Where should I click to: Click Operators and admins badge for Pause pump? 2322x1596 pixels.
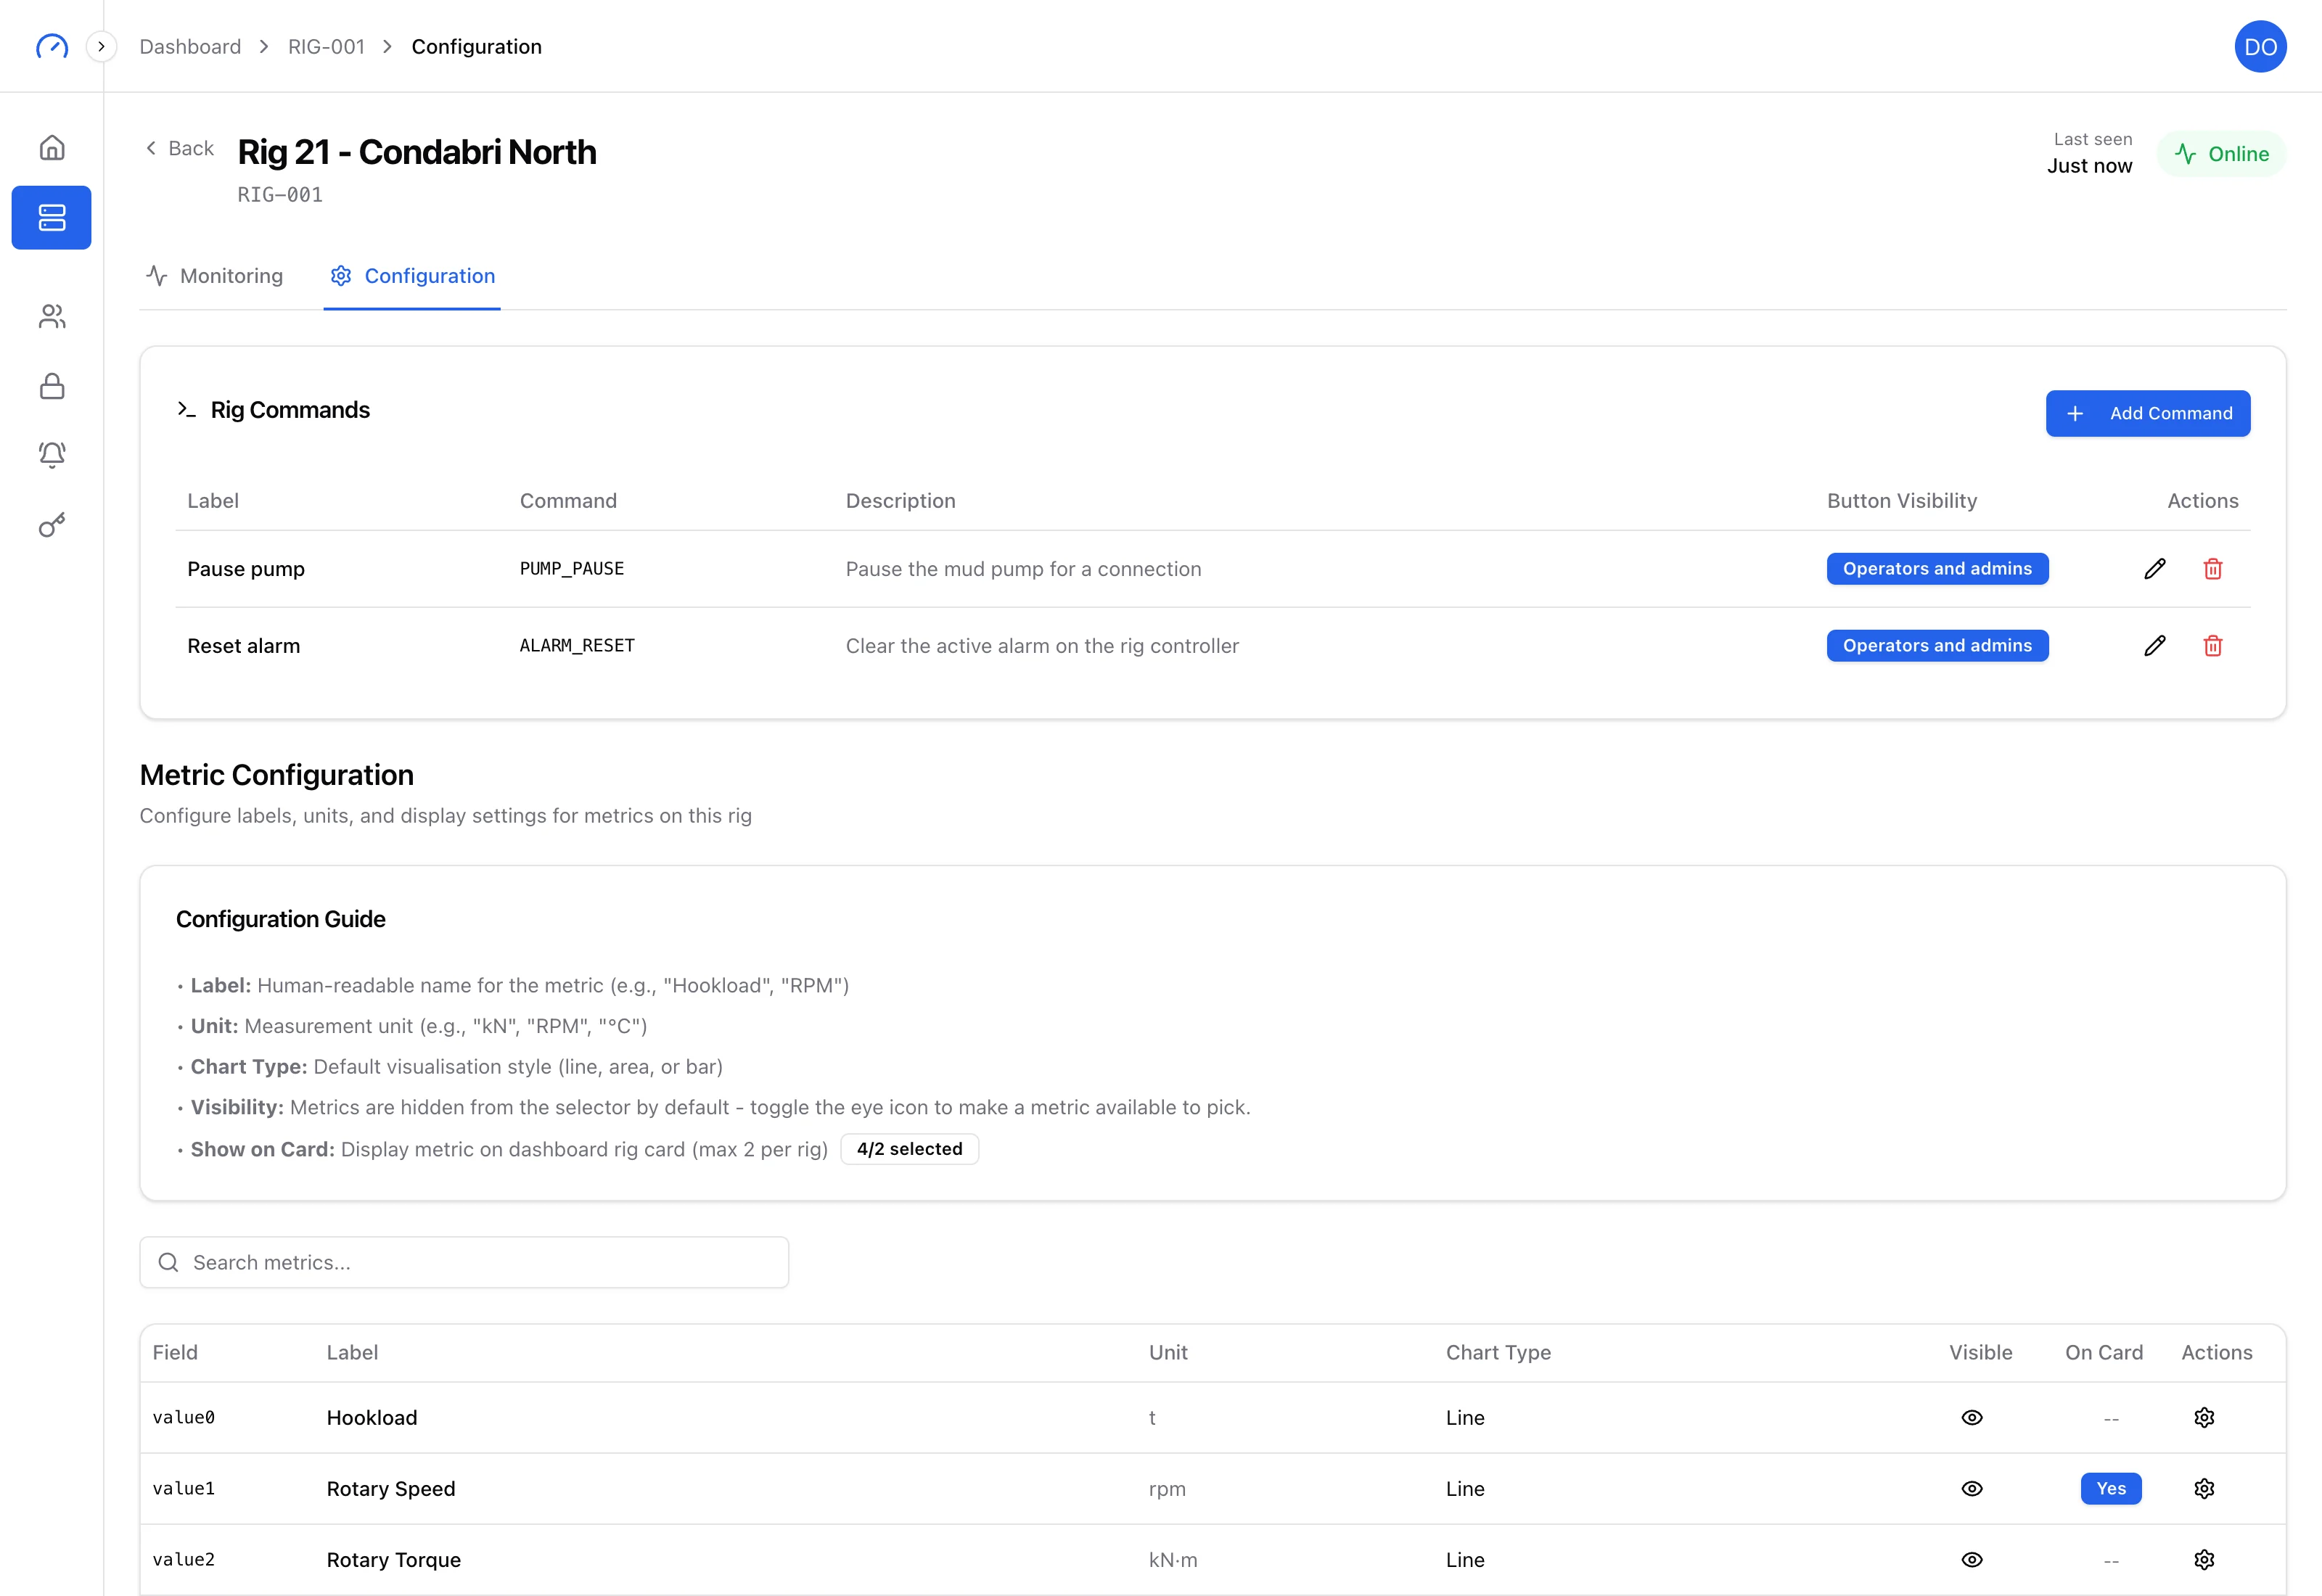click(1938, 569)
